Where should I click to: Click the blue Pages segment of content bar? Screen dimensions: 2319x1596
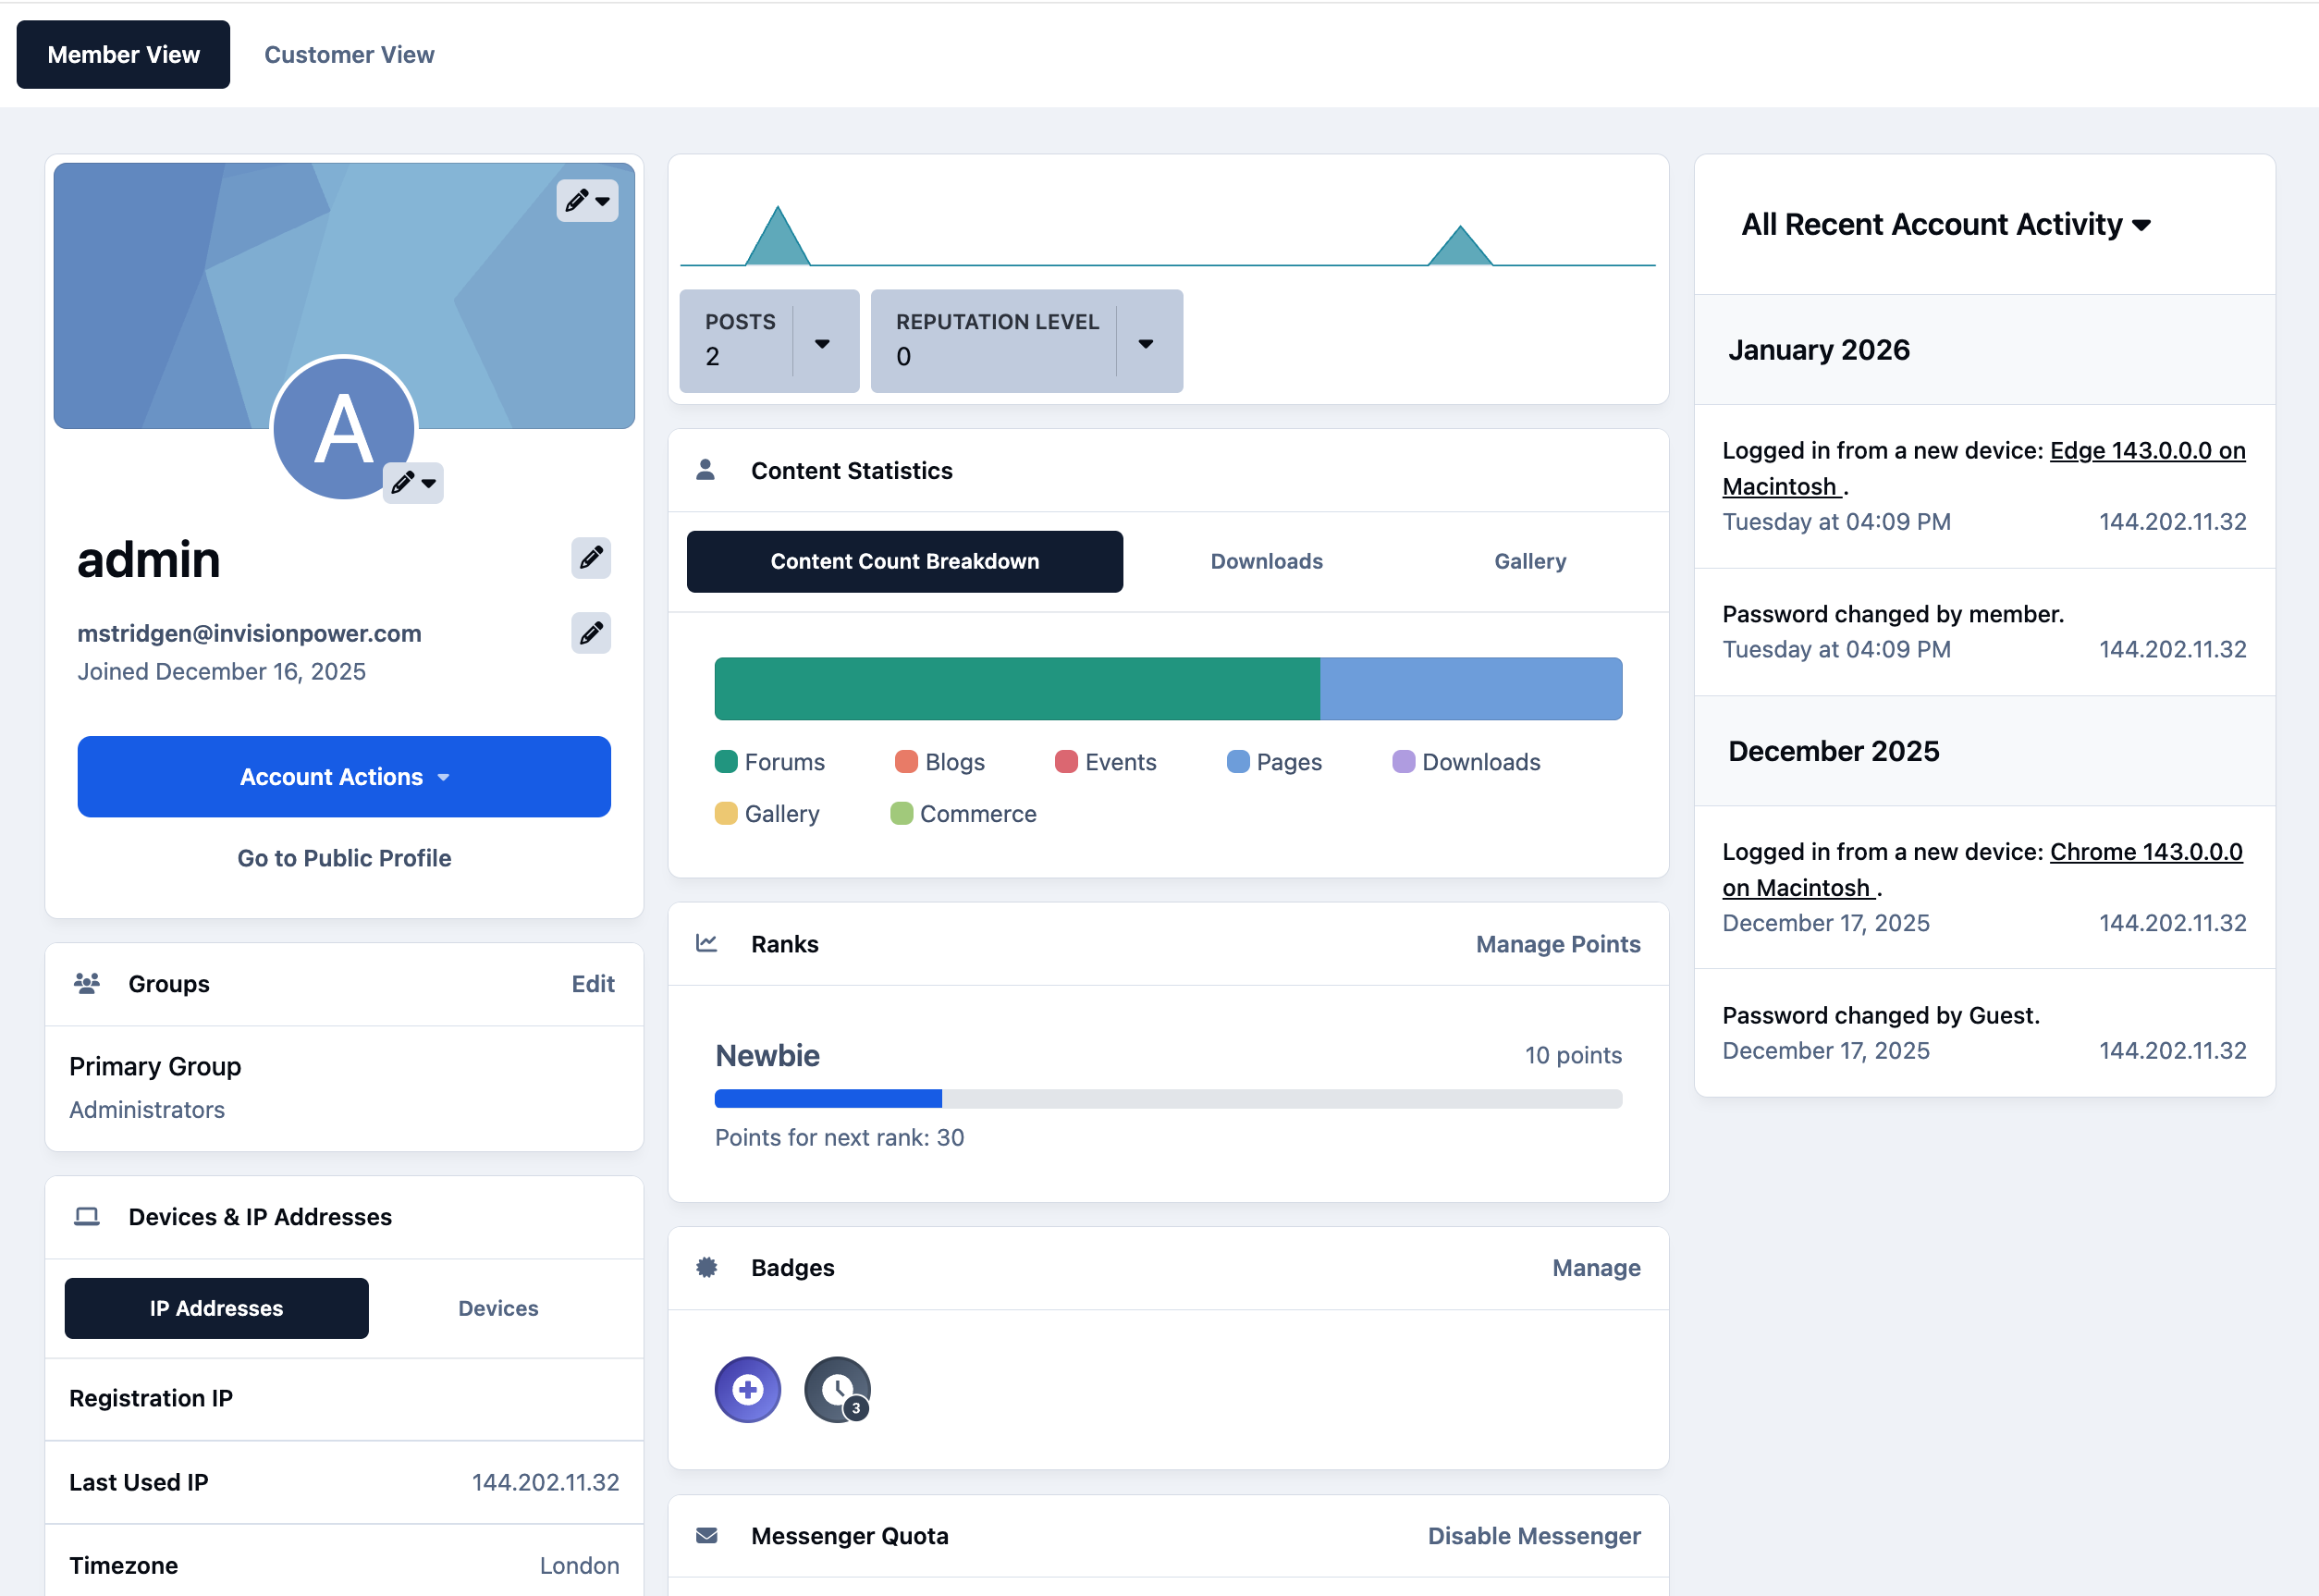click(1471, 689)
